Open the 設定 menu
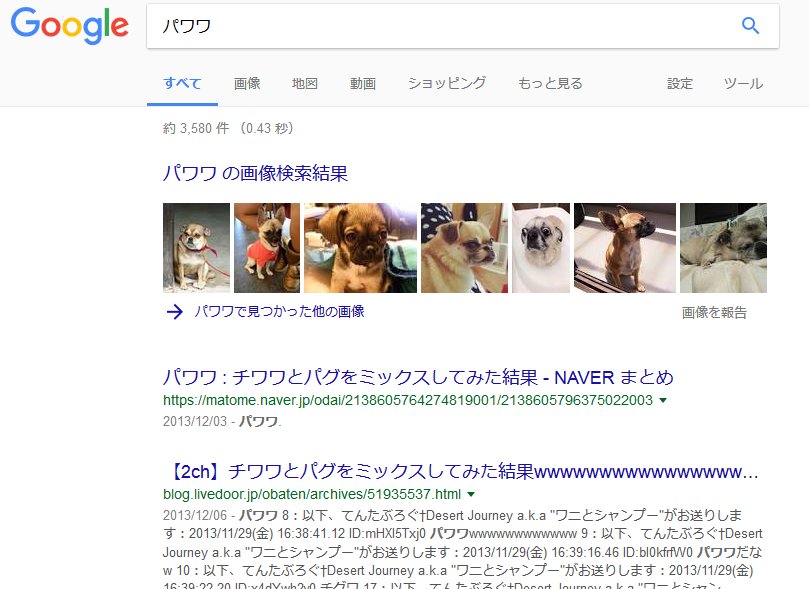The width and height of the screenshot is (809, 589). (679, 83)
